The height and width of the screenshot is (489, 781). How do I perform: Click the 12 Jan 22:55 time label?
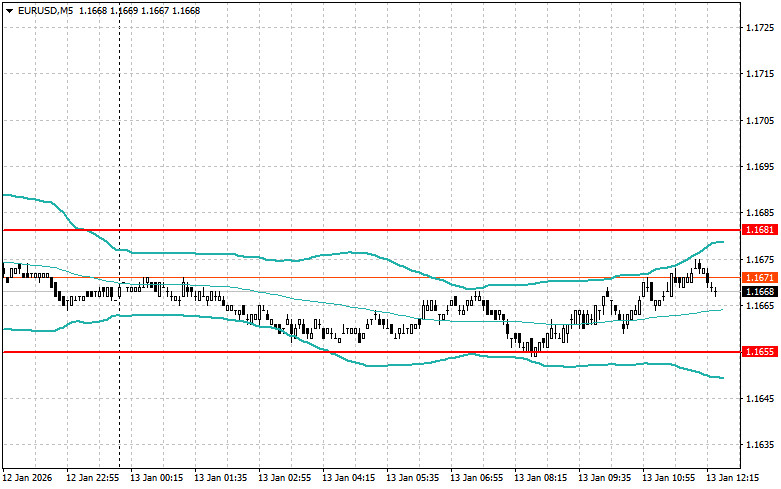[x=93, y=478]
